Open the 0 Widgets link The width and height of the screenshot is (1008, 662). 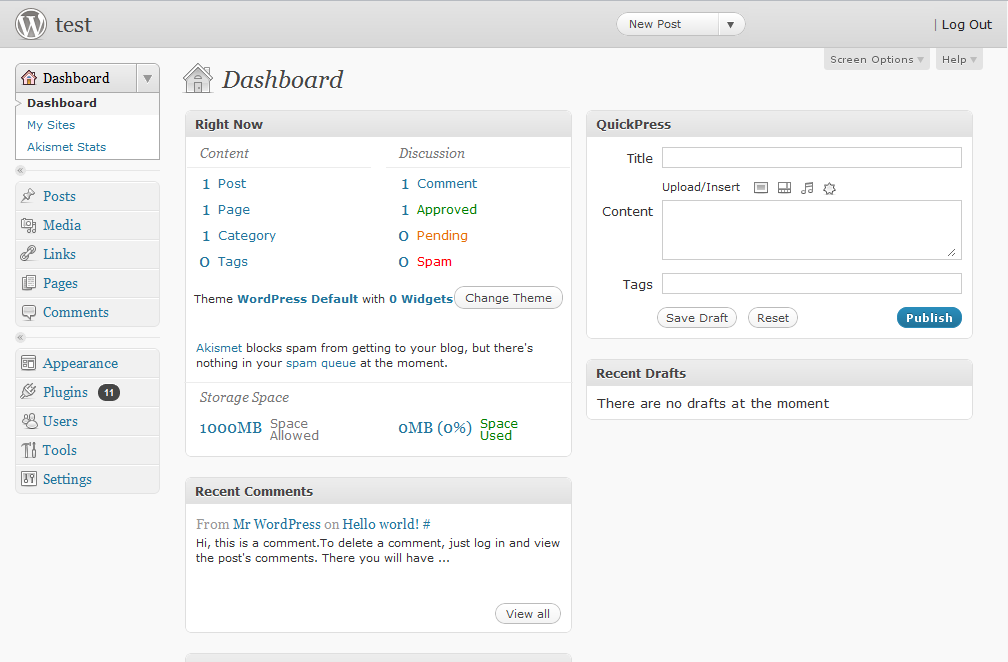pos(421,299)
